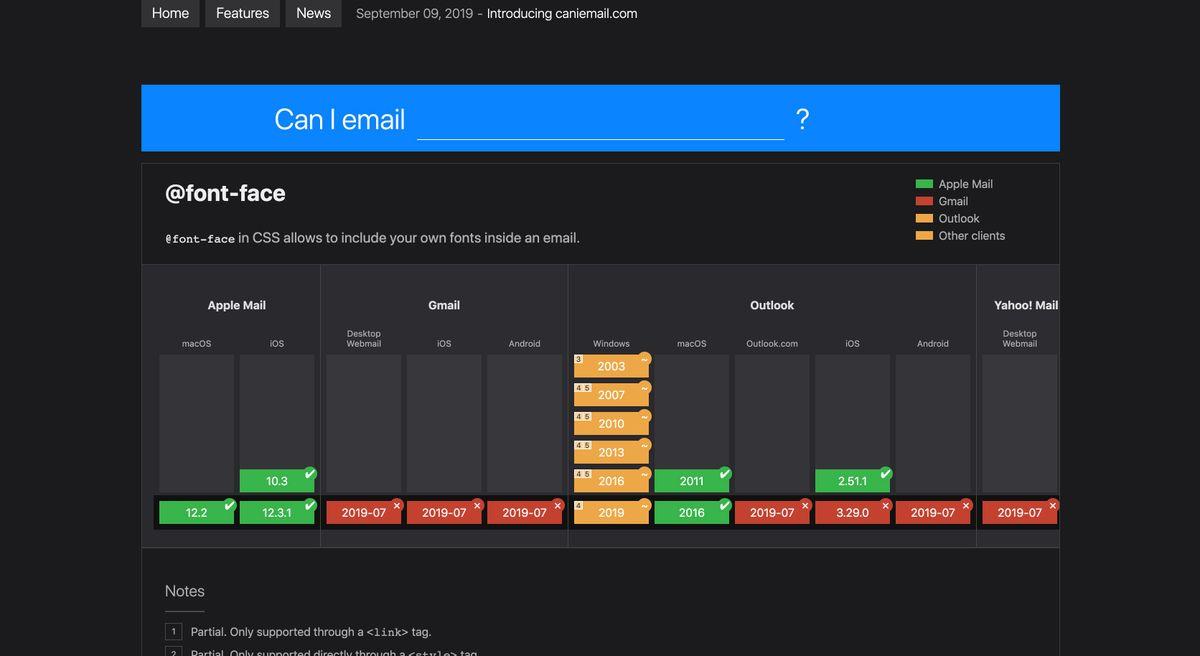Select Outlook Windows 2013 cell

pos(611,452)
